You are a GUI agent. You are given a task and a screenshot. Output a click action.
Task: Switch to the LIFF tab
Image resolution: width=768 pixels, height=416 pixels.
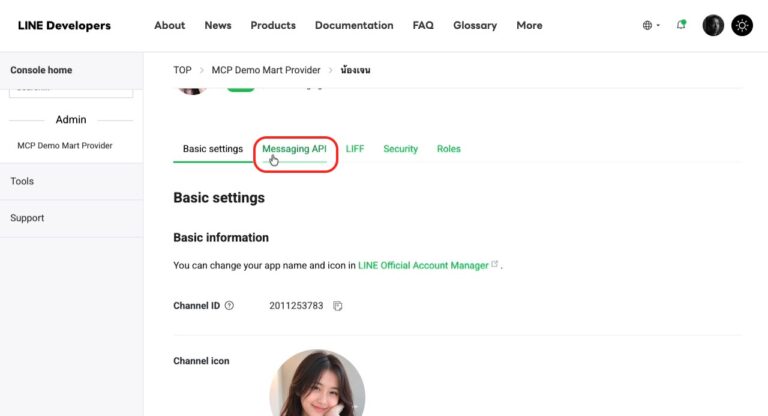click(x=355, y=149)
